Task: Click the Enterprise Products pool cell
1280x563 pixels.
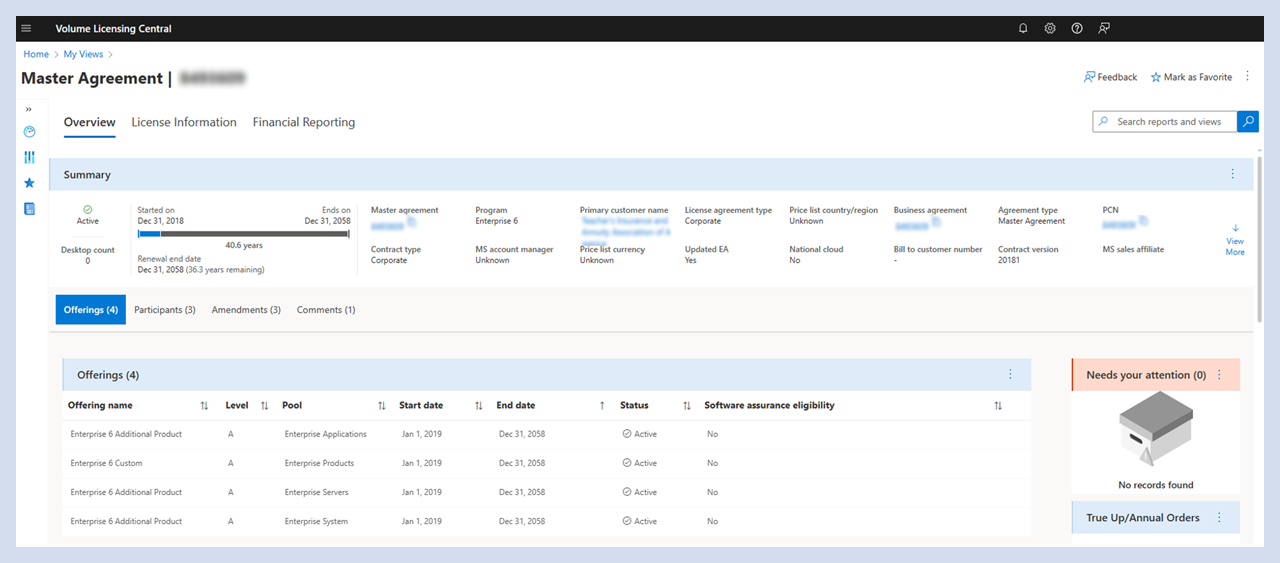Action: 320,463
